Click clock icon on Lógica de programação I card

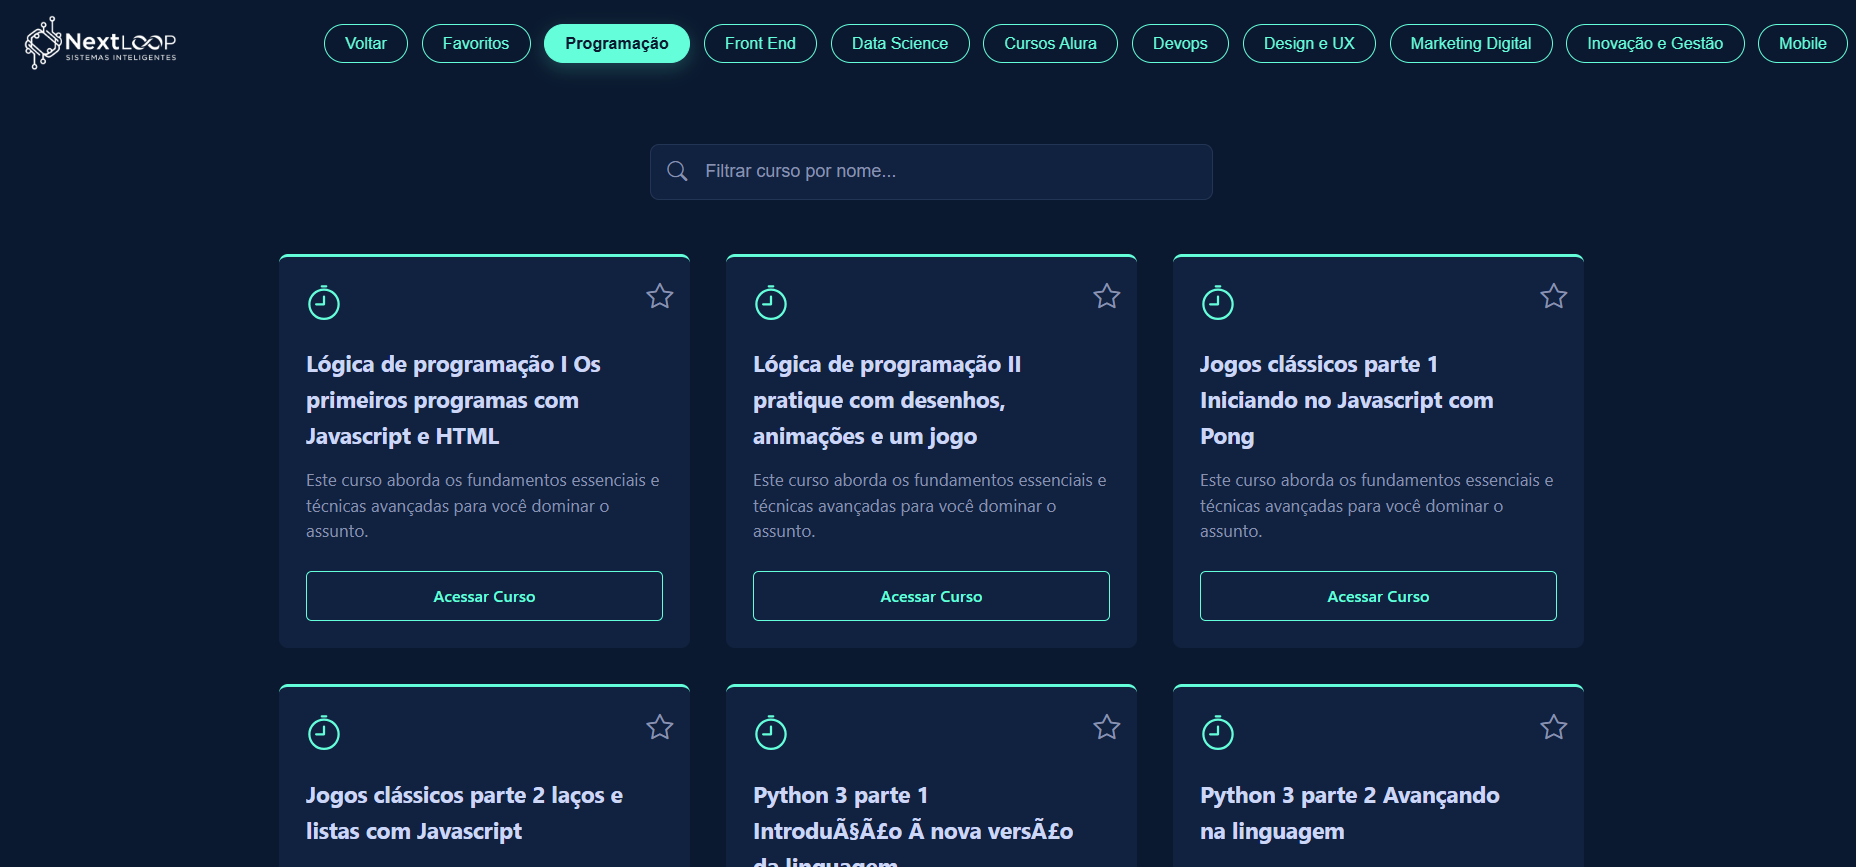pyautogui.click(x=324, y=302)
